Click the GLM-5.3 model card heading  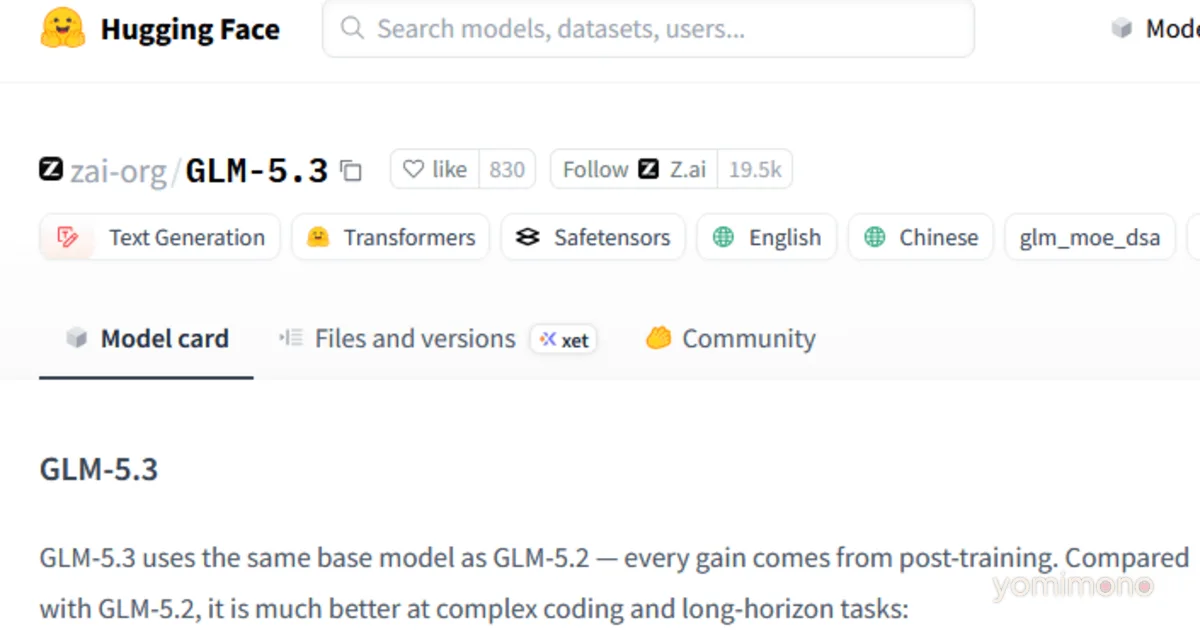pyautogui.click(x=99, y=469)
